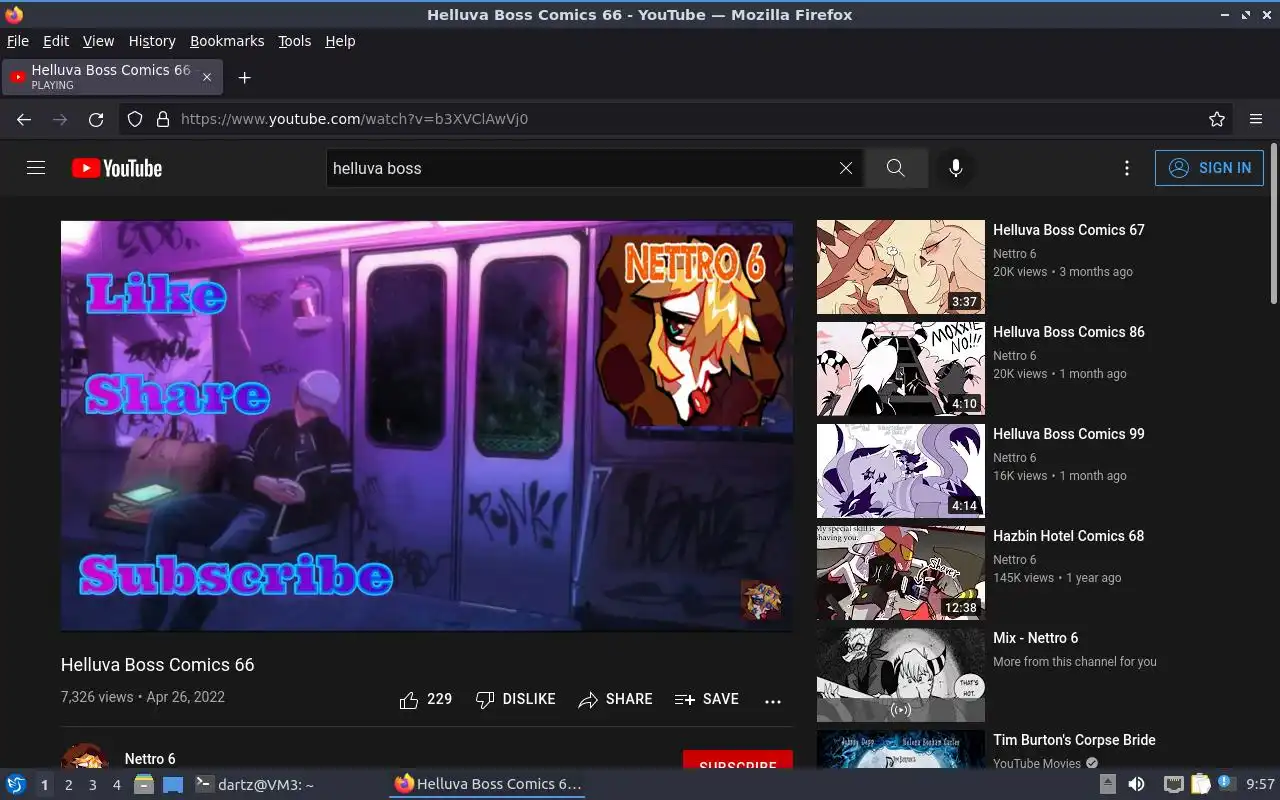The image size is (1280, 800).
Task: Open the Tools menu
Action: (294, 41)
